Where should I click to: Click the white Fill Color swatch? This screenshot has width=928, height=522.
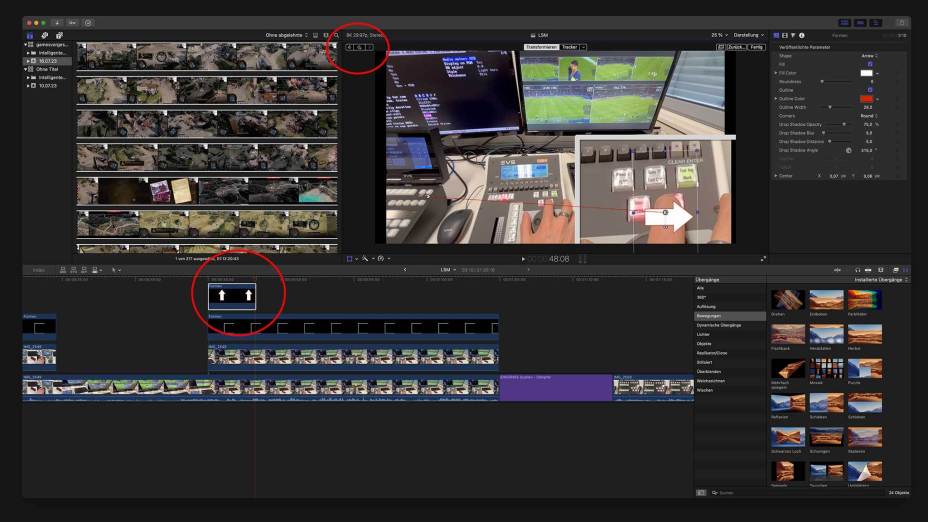coord(866,73)
